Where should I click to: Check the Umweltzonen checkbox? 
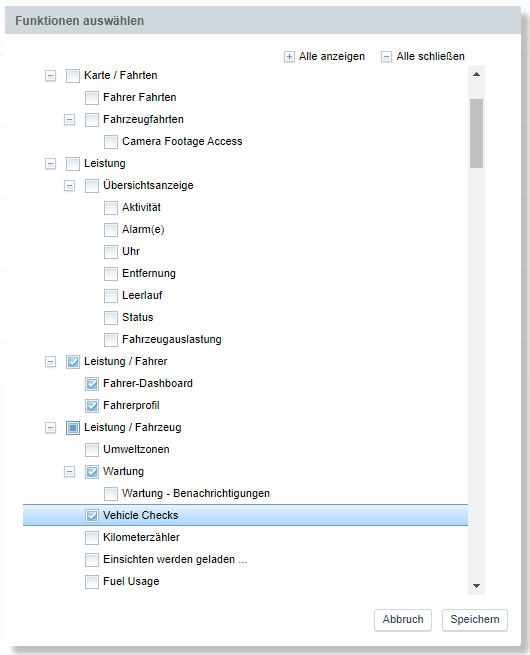pos(92,450)
